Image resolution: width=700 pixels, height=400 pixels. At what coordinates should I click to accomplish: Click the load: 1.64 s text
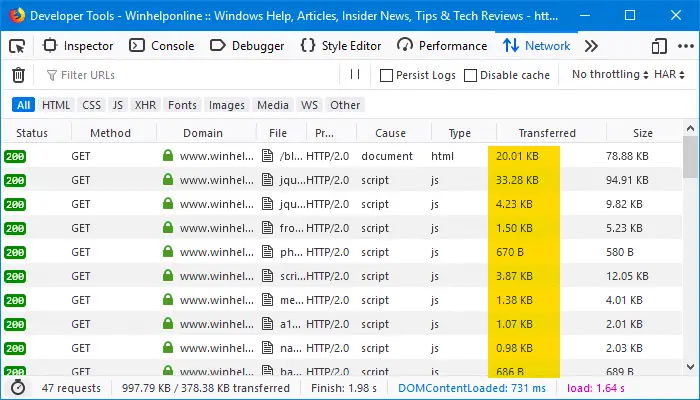pos(596,388)
